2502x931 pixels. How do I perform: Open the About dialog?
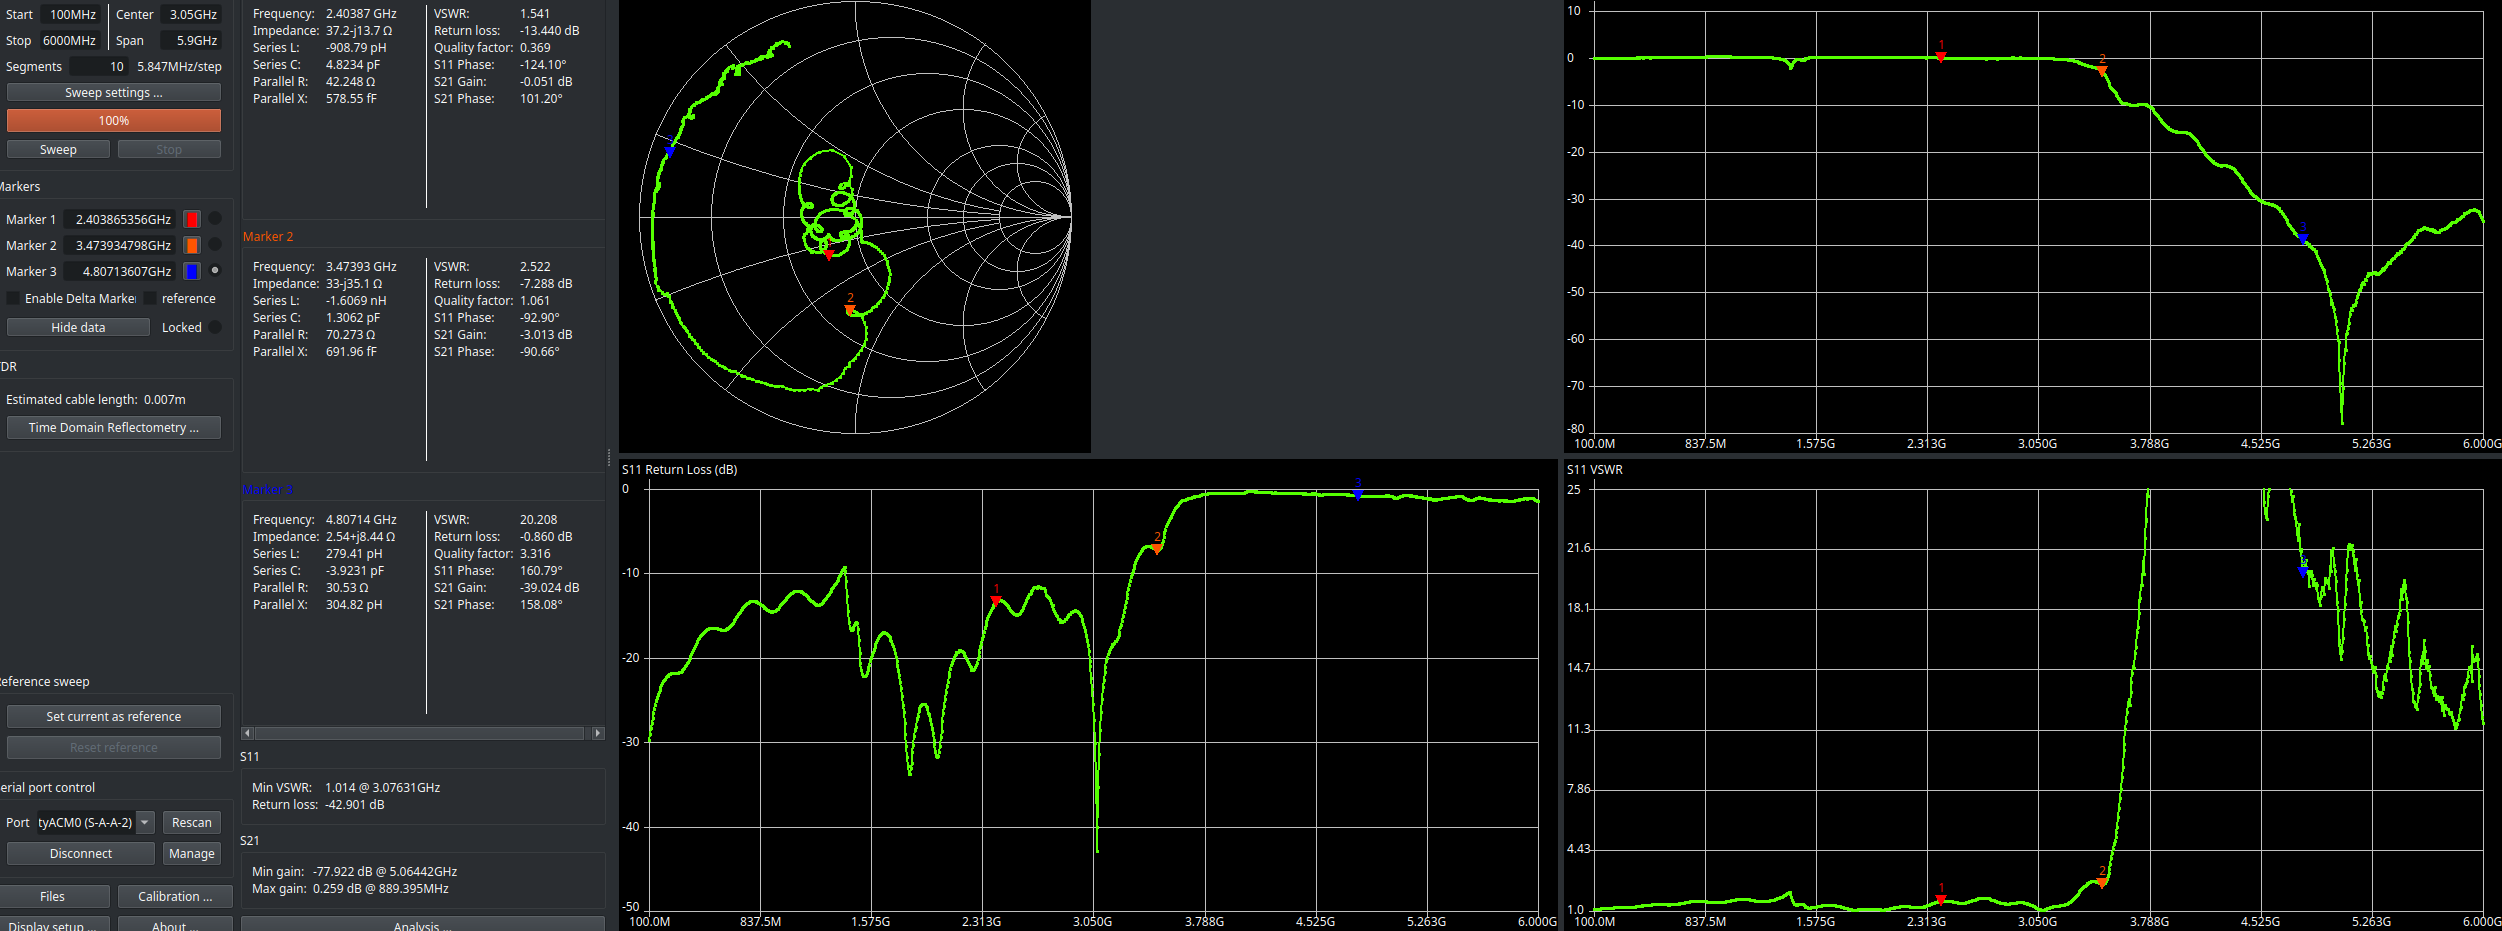click(175, 924)
